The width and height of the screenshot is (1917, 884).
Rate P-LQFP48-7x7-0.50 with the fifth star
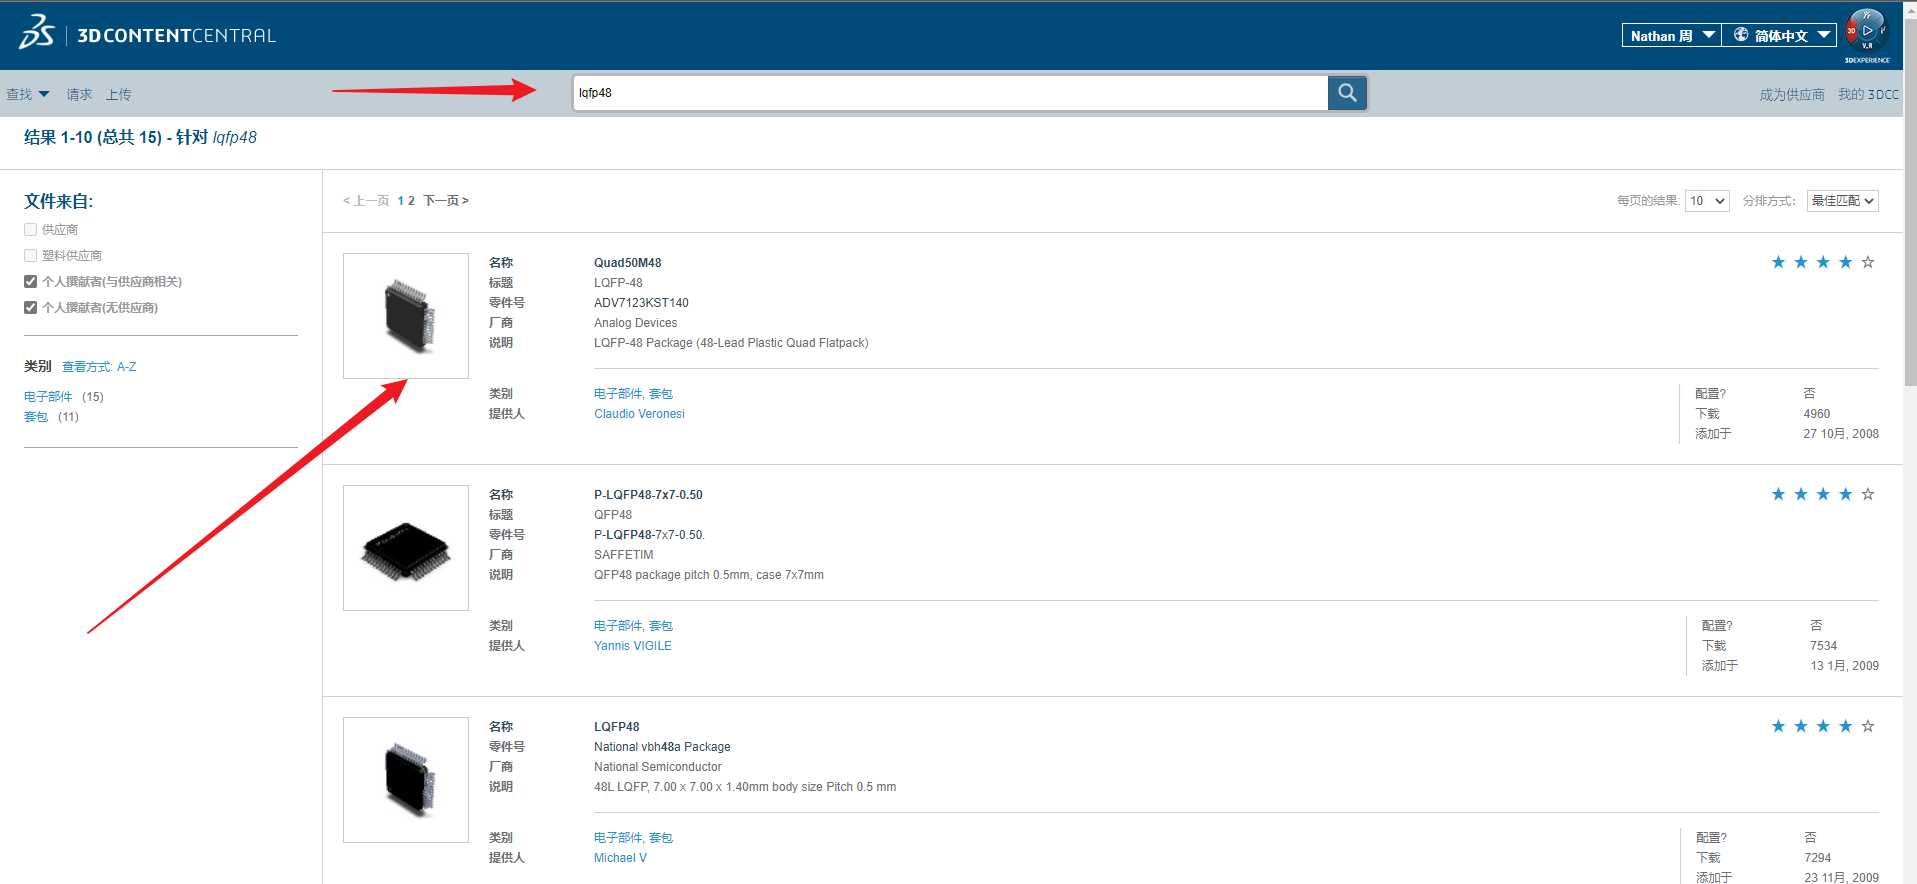(1868, 494)
